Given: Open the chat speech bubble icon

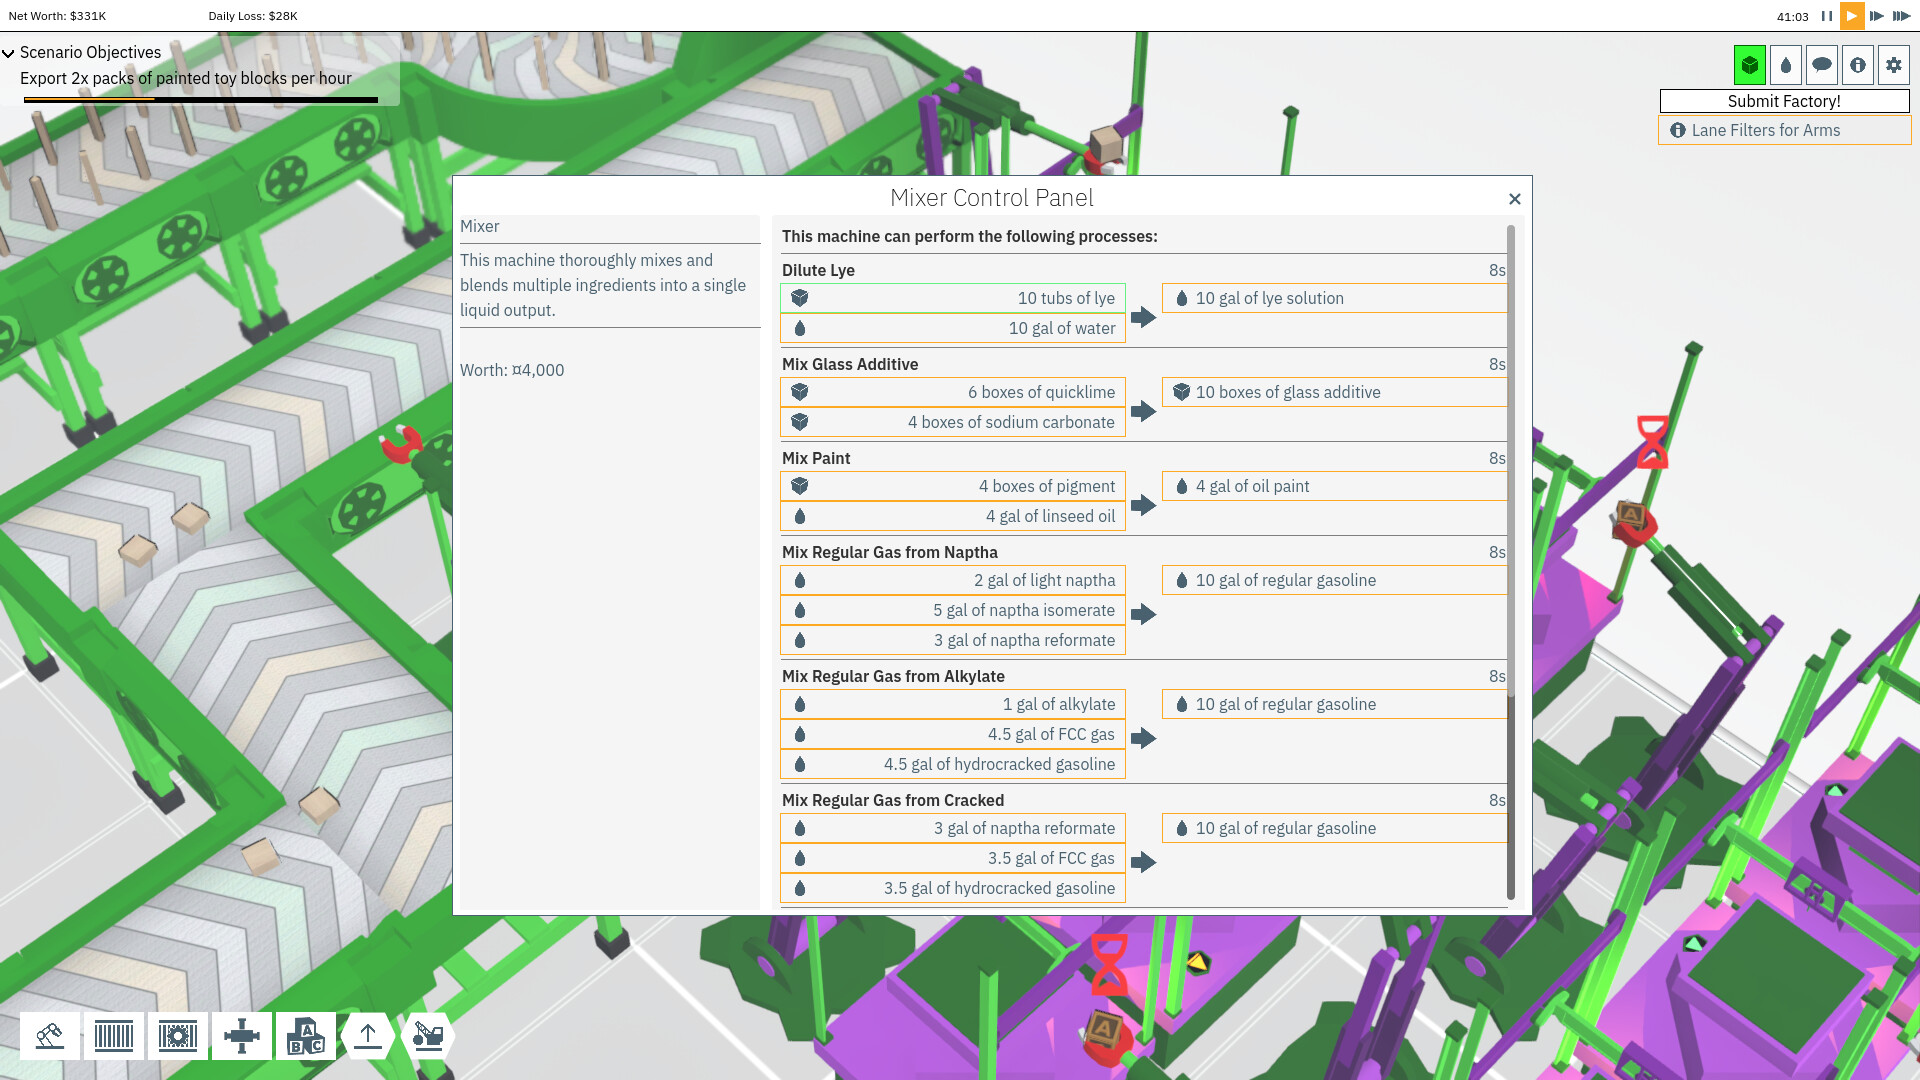Looking at the screenshot, I should pos(1822,64).
